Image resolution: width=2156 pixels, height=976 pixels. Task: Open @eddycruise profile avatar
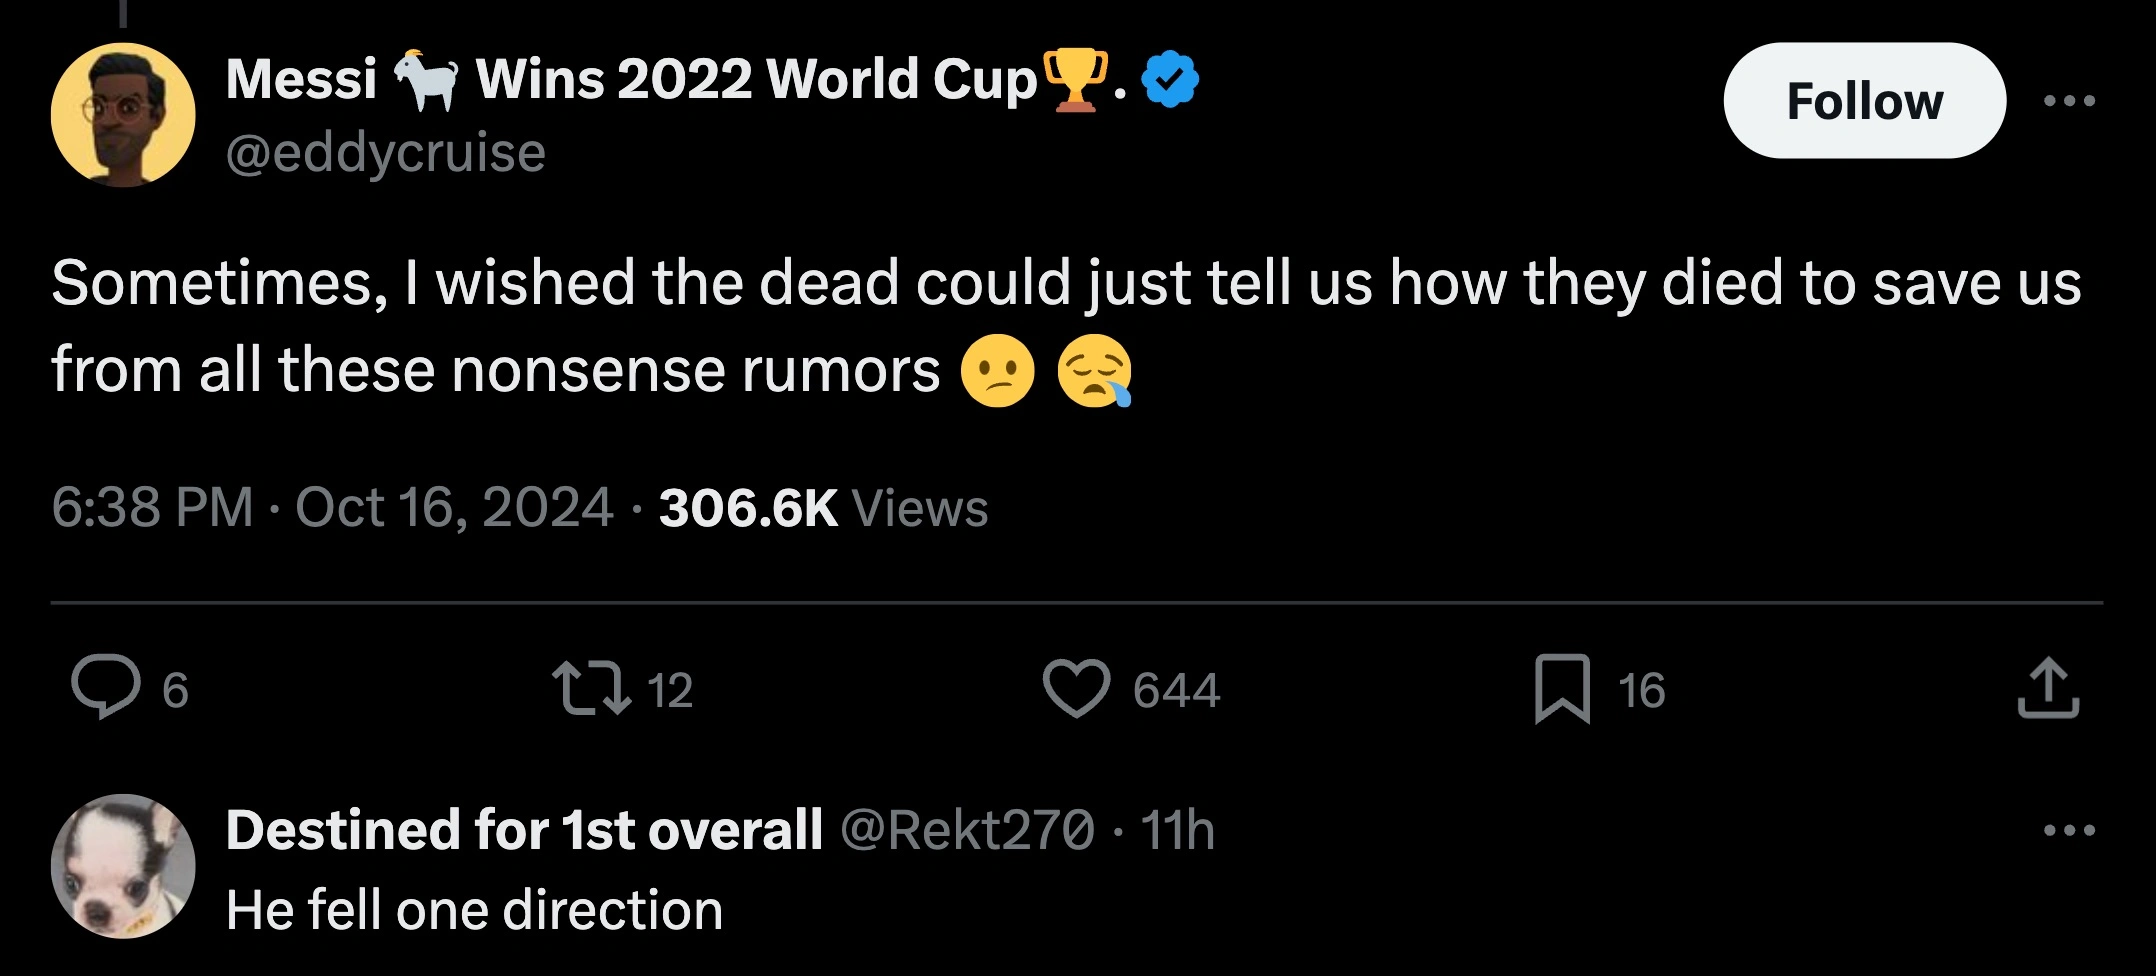(x=123, y=115)
